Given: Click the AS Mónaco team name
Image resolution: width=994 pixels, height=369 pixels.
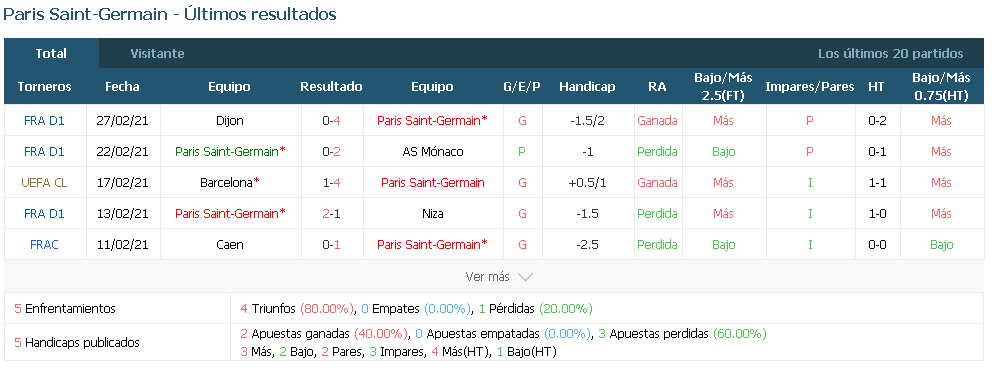Looking at the screenshot, I should pyautogui.click(x=432, y=152).
